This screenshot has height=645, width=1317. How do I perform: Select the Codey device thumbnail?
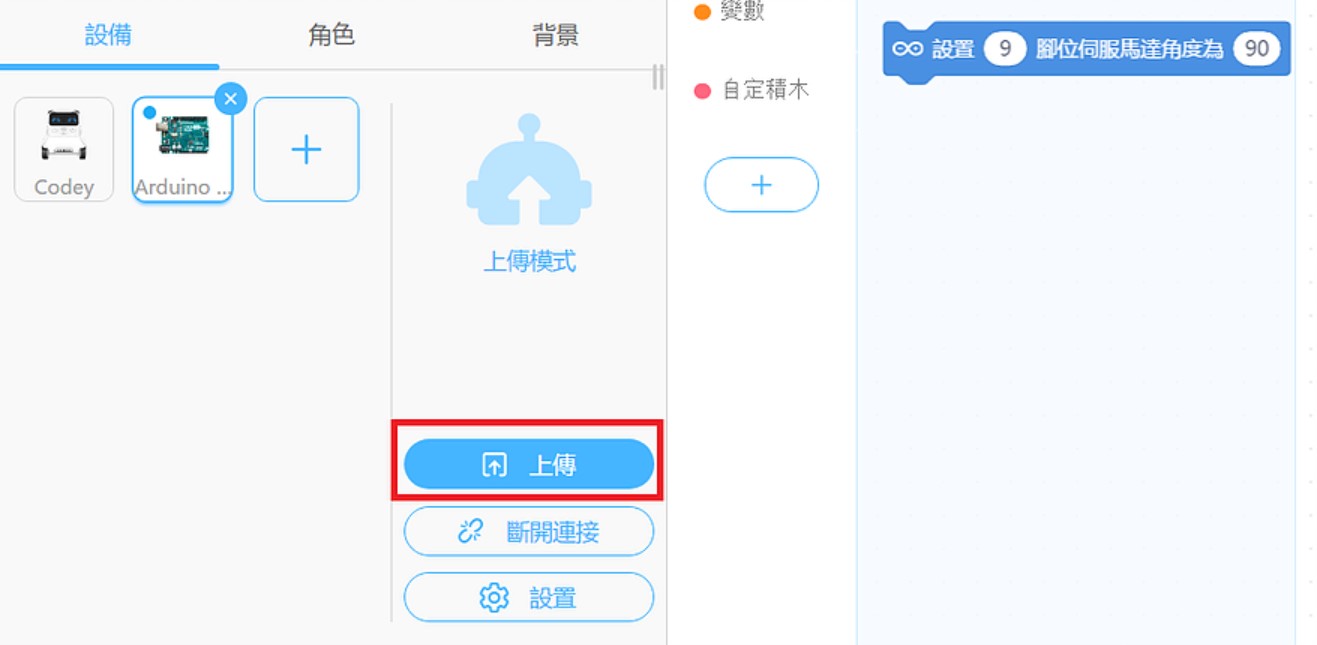pos(64,149)
